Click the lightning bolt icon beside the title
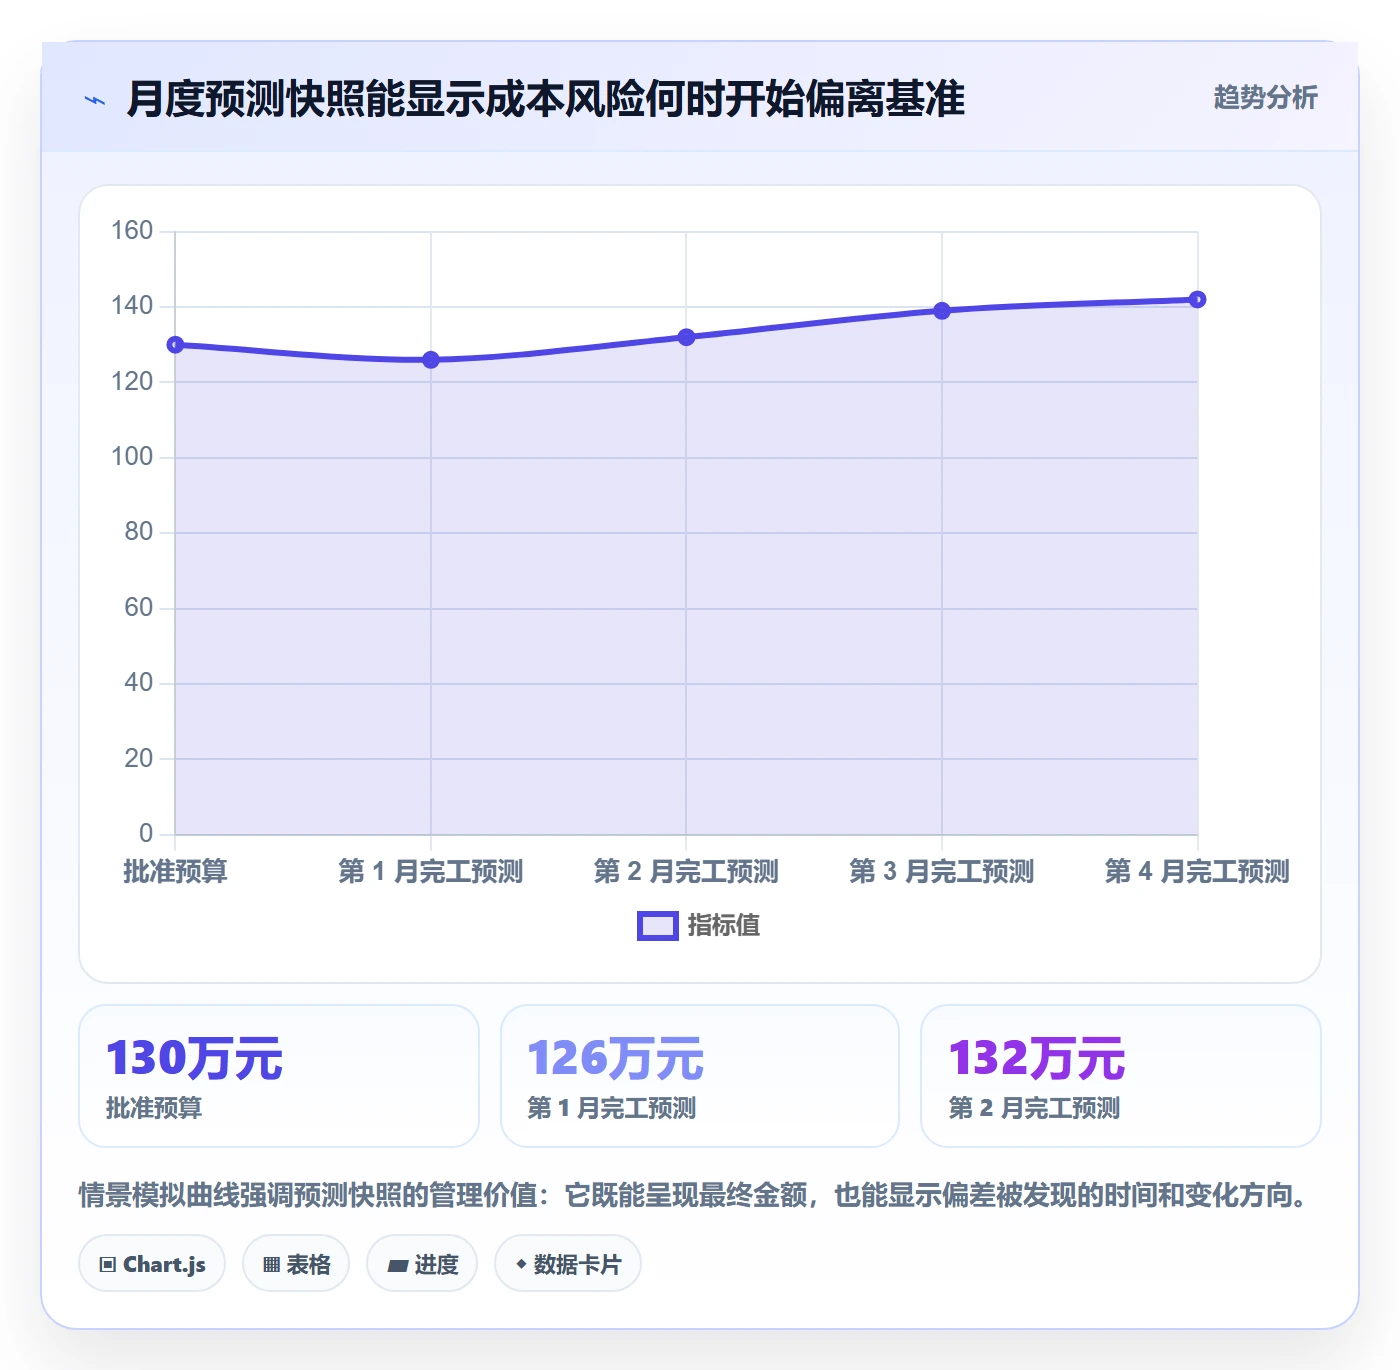 click(95, 100)
